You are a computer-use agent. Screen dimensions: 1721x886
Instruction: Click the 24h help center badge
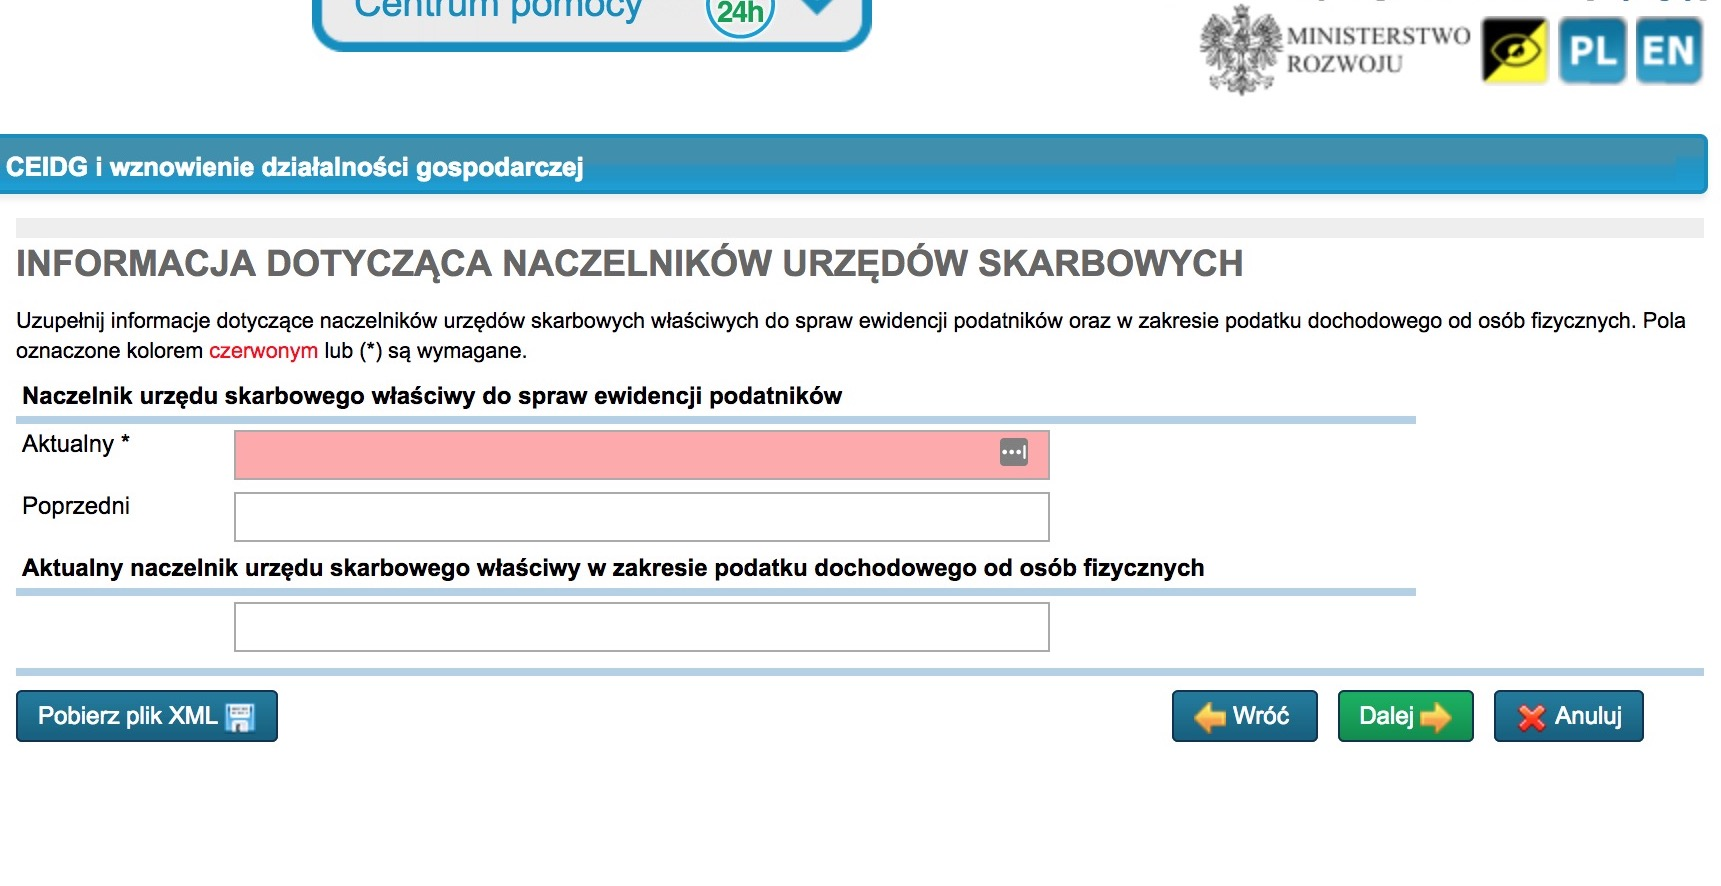(740, 13)
